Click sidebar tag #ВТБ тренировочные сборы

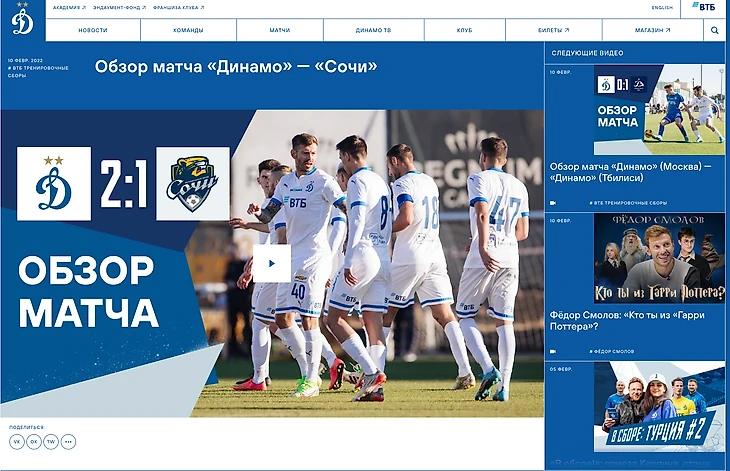628,203
